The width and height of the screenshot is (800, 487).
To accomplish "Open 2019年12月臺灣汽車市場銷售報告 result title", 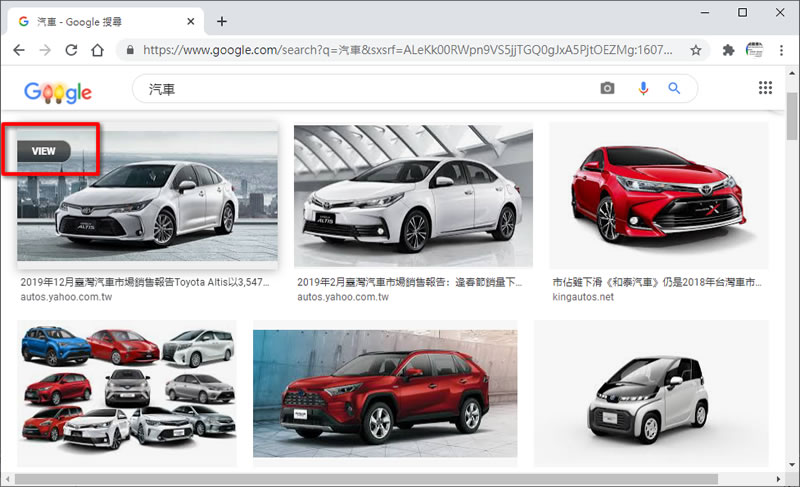I will 144,282.
